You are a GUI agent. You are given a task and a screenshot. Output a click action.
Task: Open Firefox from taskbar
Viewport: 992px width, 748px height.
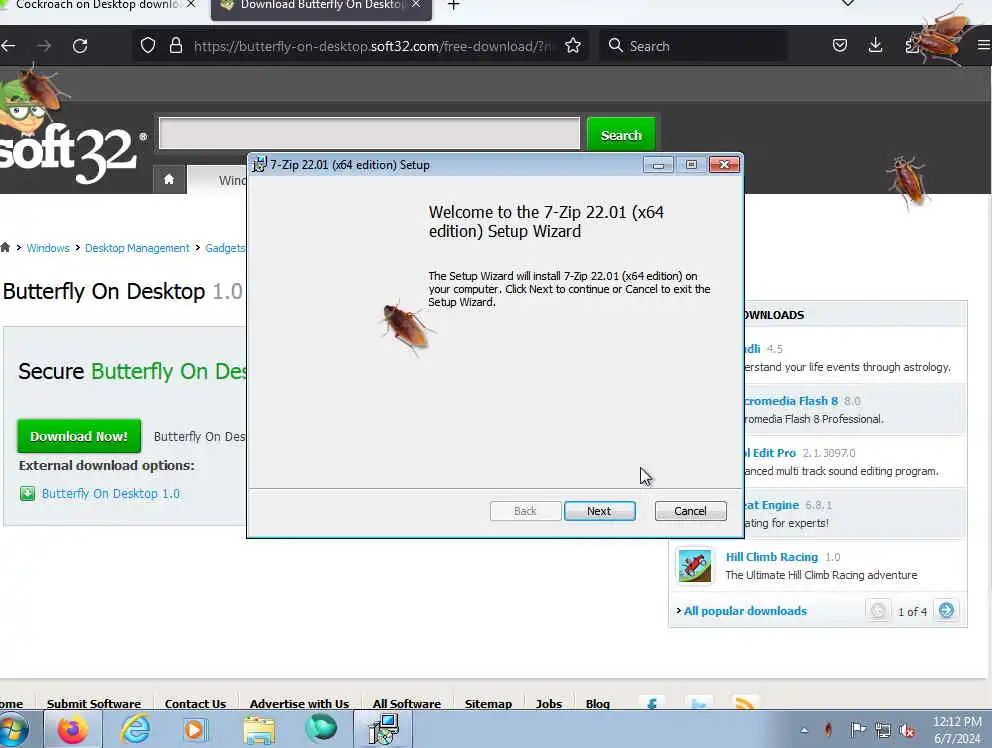coord(72,730)
